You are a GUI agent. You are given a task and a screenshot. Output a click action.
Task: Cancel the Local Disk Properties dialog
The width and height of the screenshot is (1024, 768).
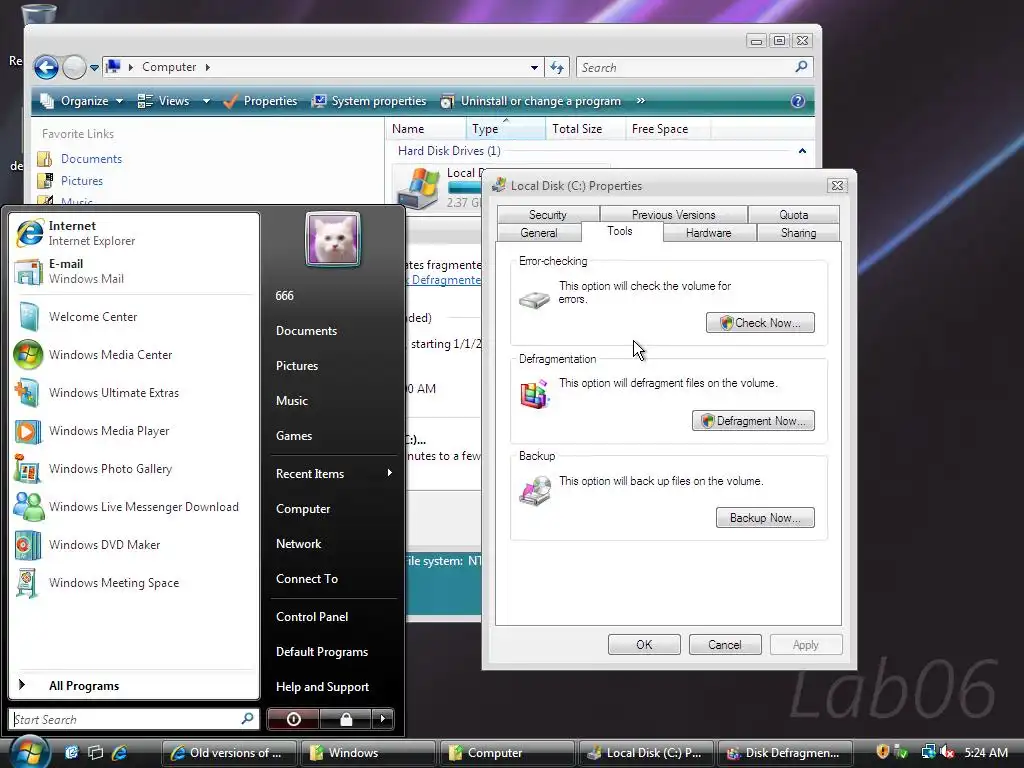[x=725, y=645]
